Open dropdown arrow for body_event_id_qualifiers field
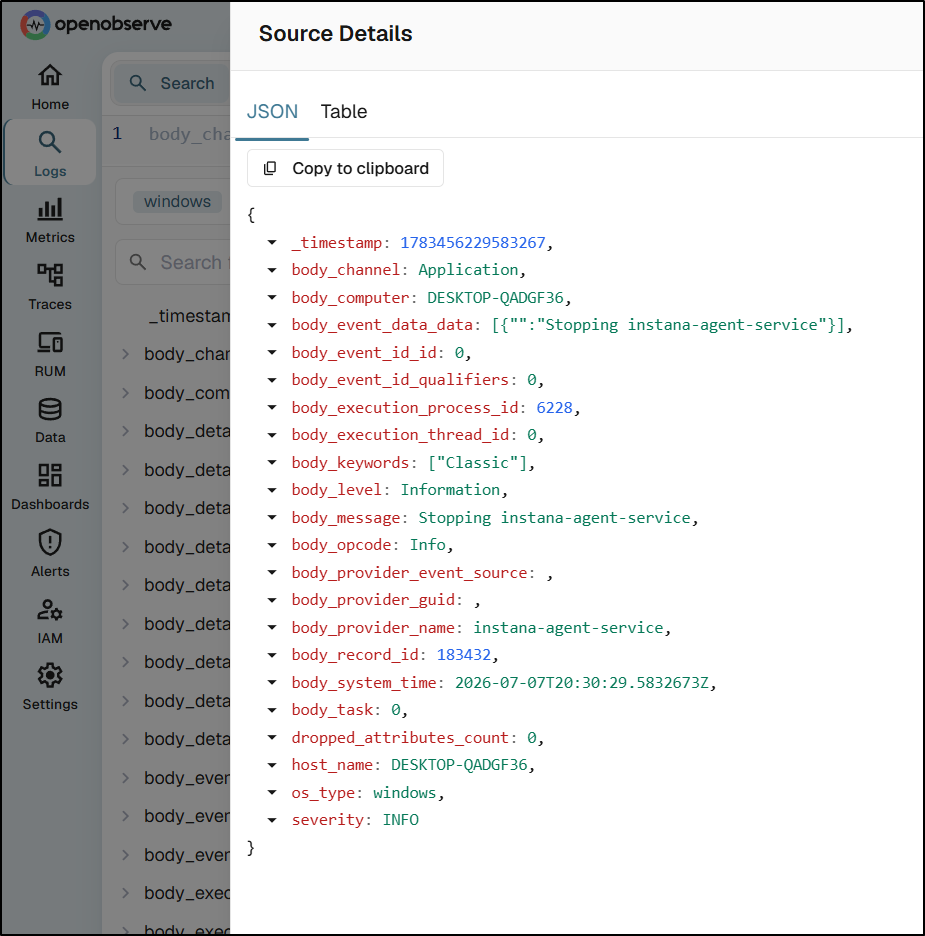The image size is (925, 936). [272, 380]
